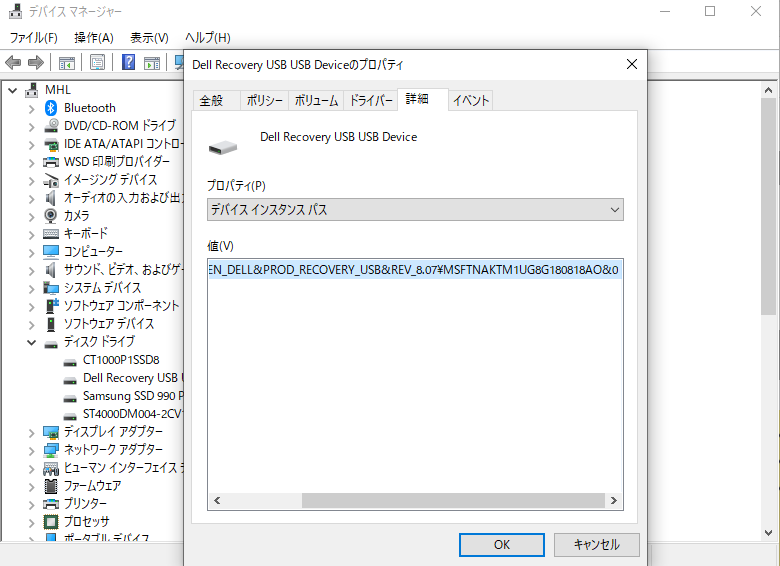Open the 操作(A) menu
Viewport: 780px width, 566px height.
(x=94, y=38)
